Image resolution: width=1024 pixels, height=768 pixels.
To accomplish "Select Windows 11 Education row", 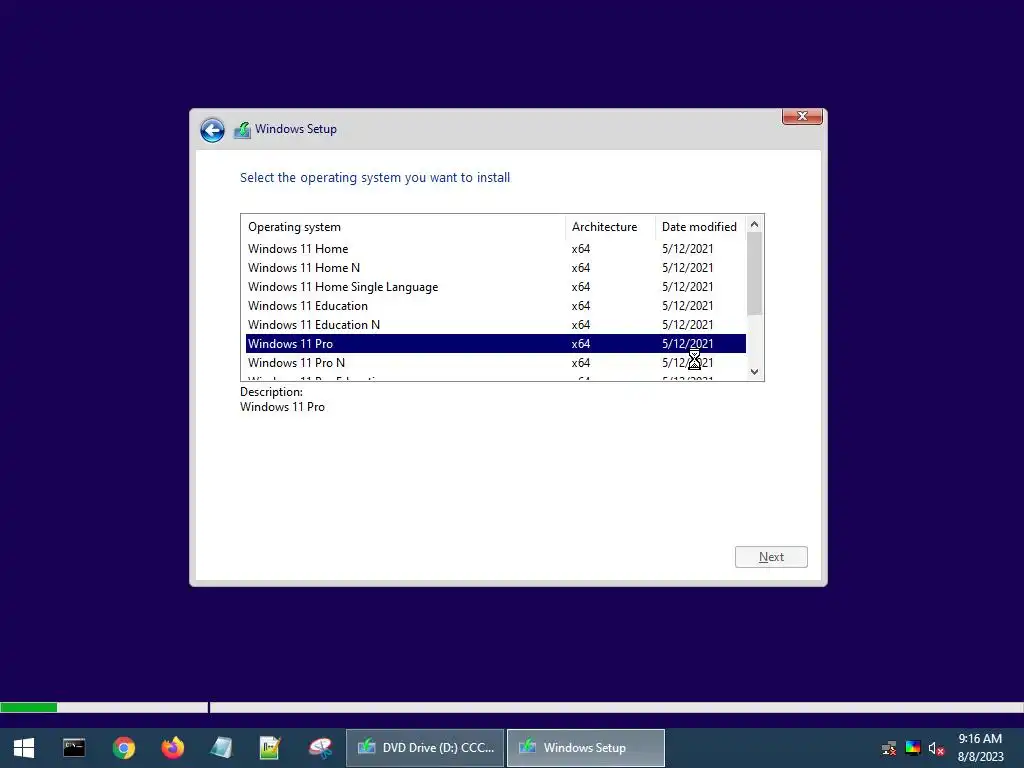I will pyautogui.click(x=496, y=306).
